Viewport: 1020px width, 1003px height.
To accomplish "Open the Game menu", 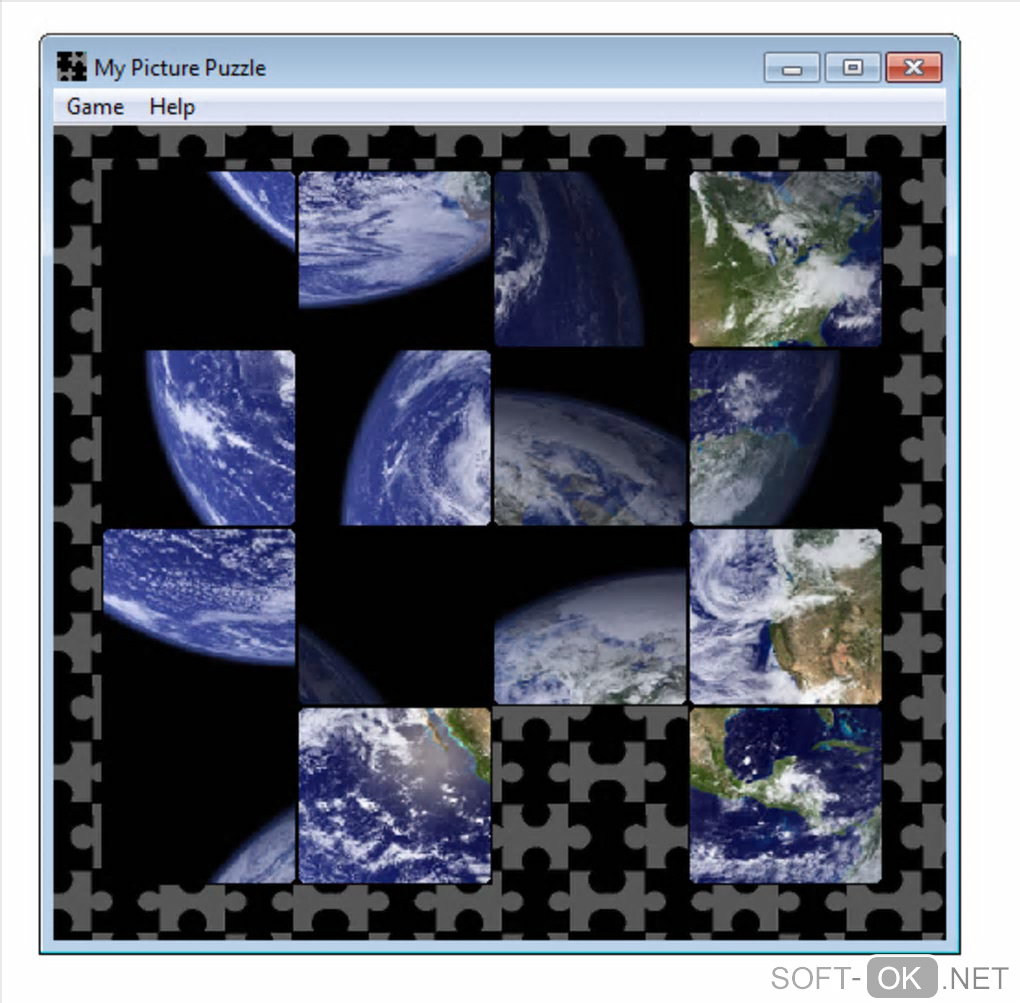I will coord(95,106).
